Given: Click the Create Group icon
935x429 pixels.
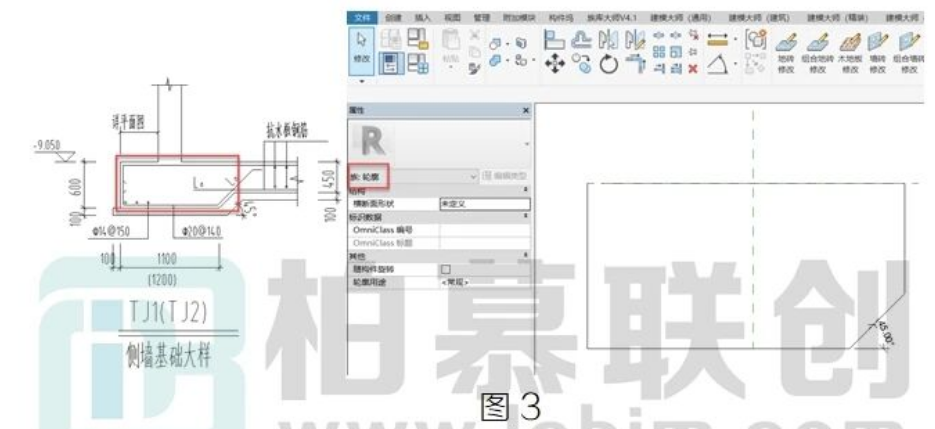Looking at the screenshot, I should [x=754, y=39].
